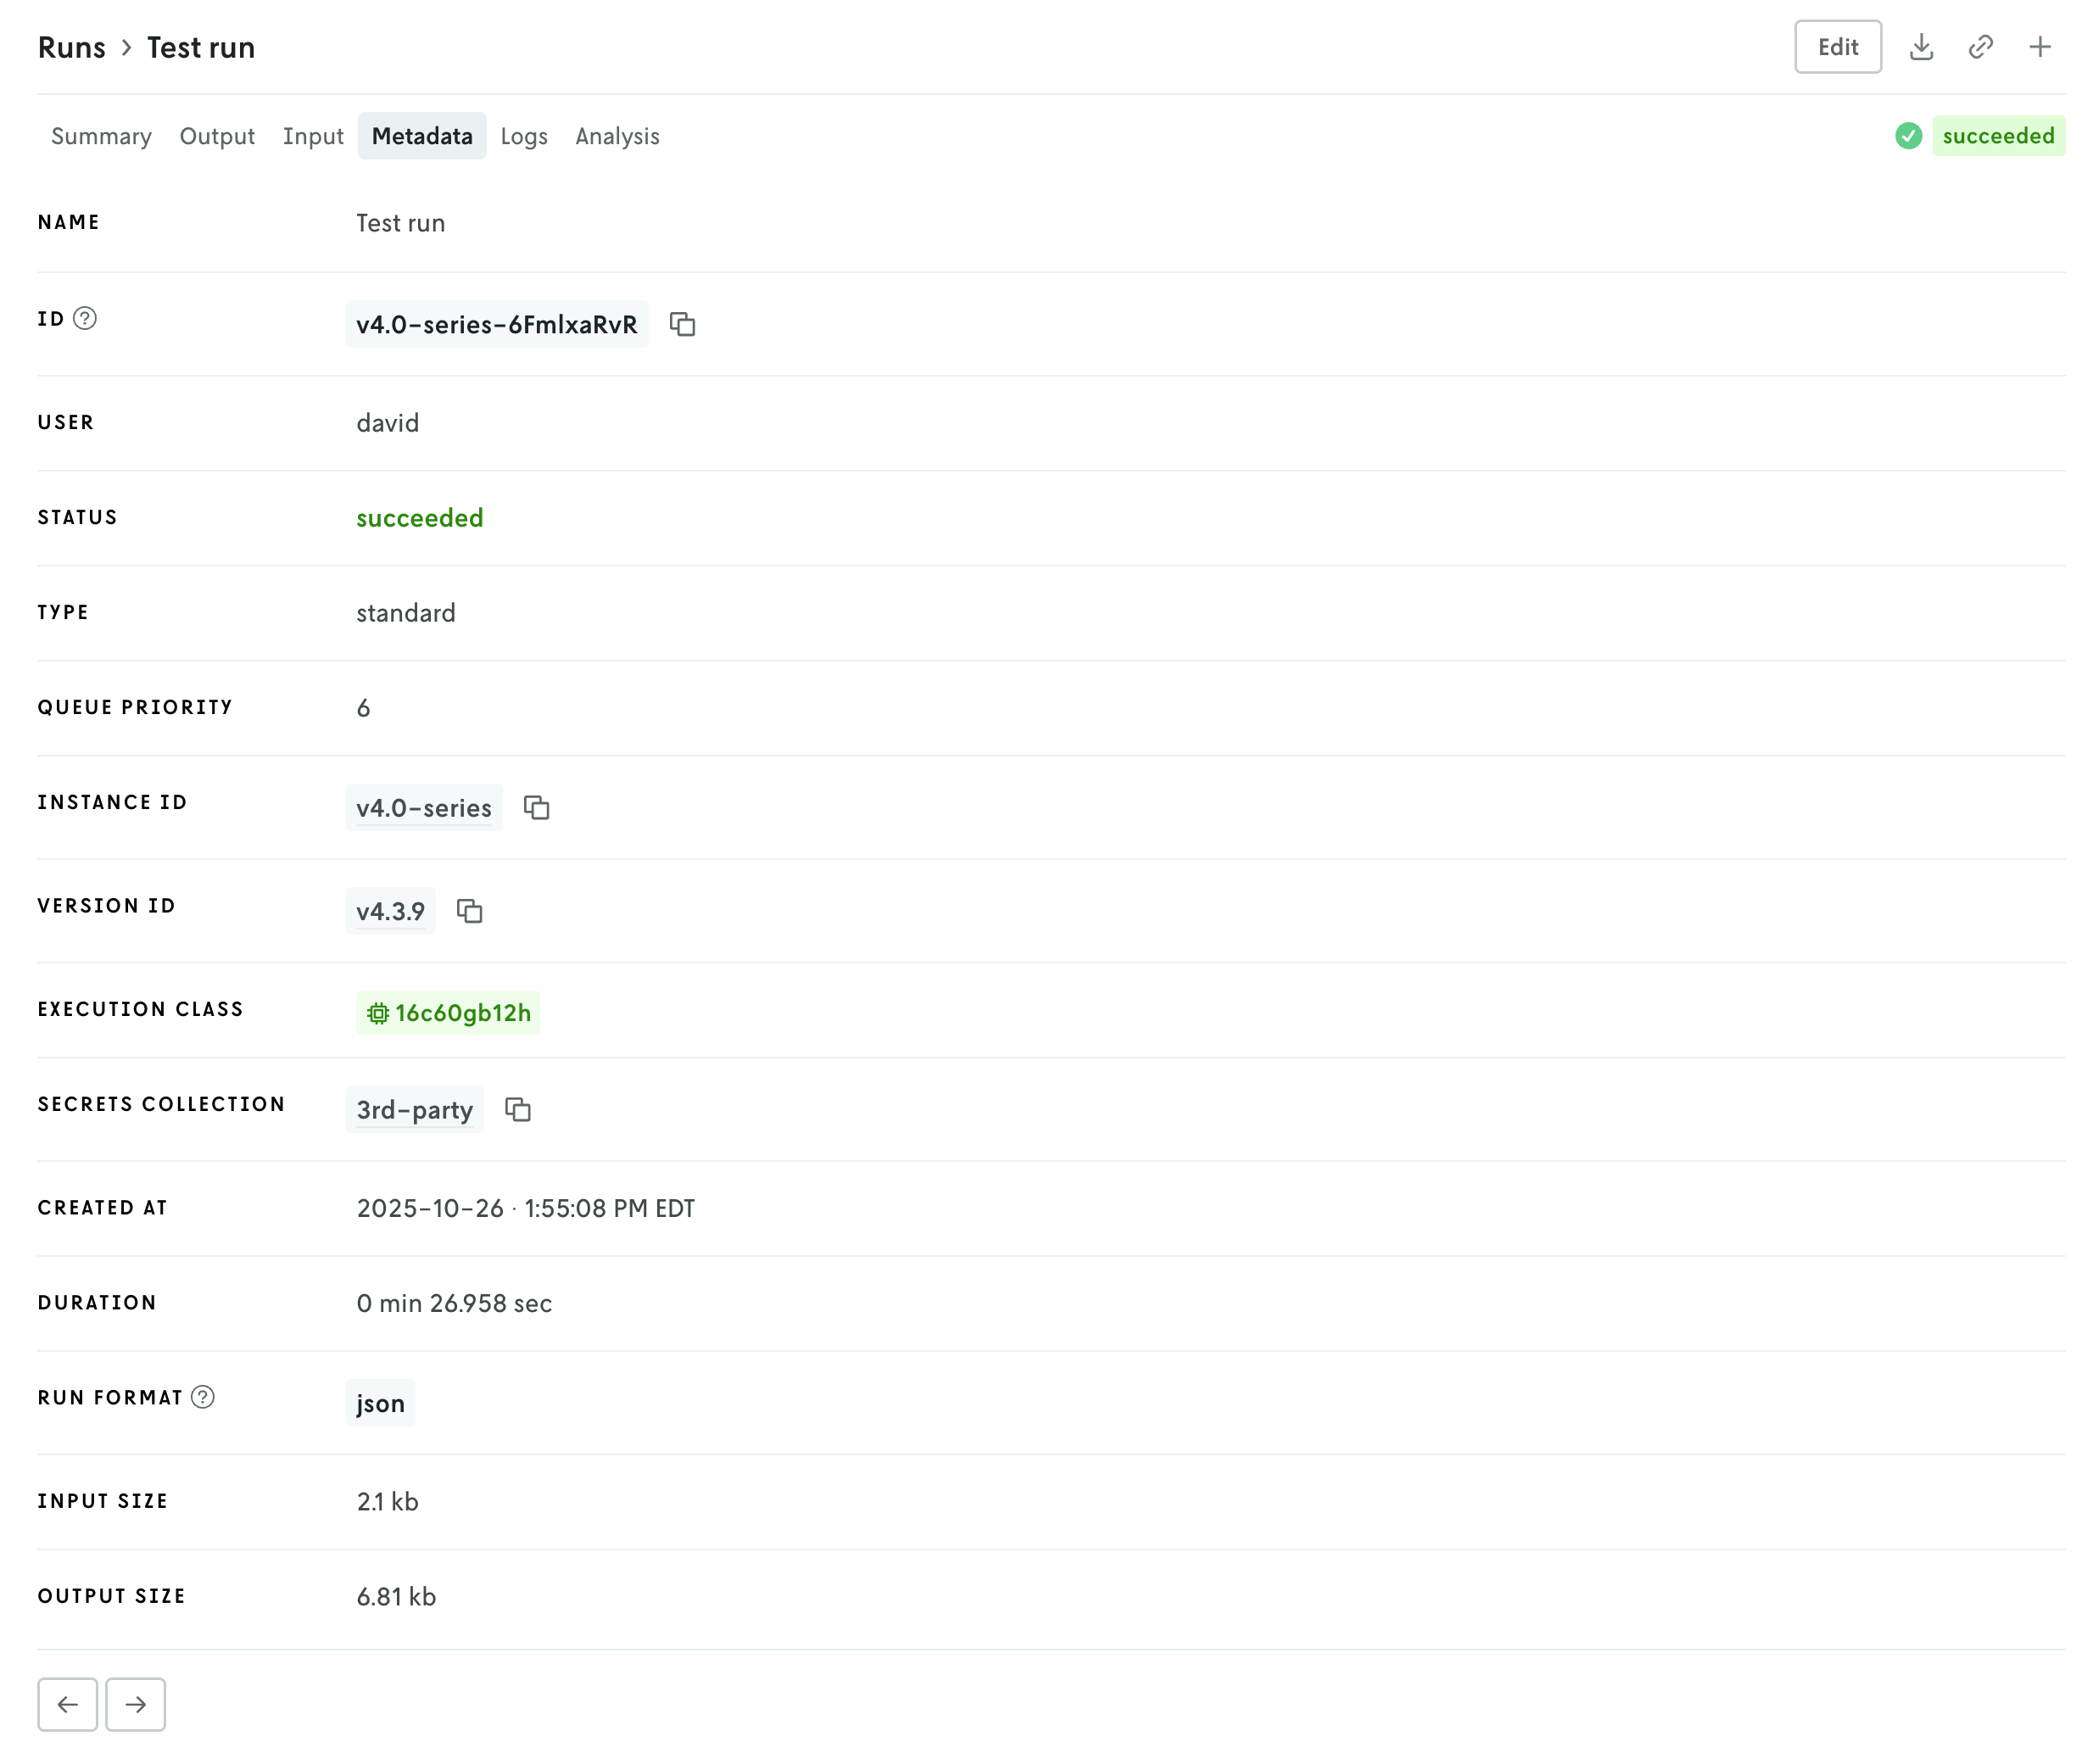2093x1764 pixels.
Task: Switch to the Logs tab
Action: [524, 136]
